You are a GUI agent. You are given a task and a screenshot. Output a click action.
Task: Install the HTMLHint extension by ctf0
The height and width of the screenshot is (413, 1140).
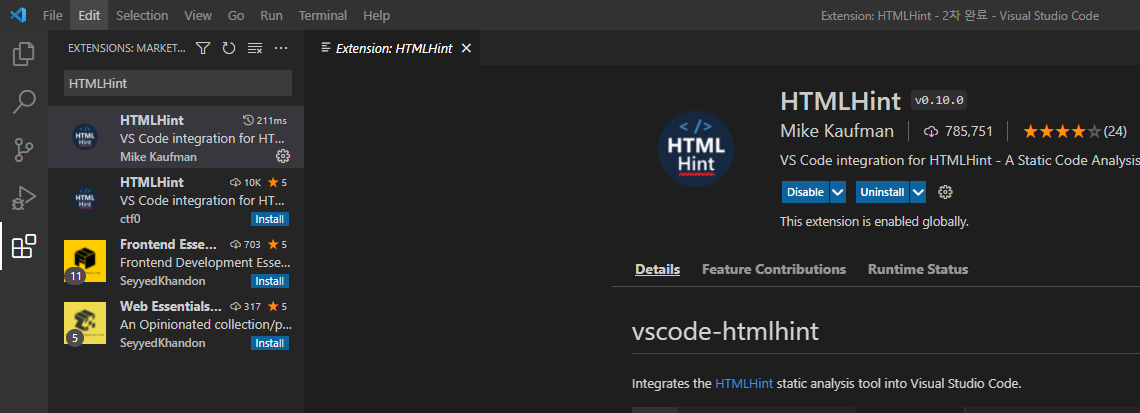(x=270, y=219)
